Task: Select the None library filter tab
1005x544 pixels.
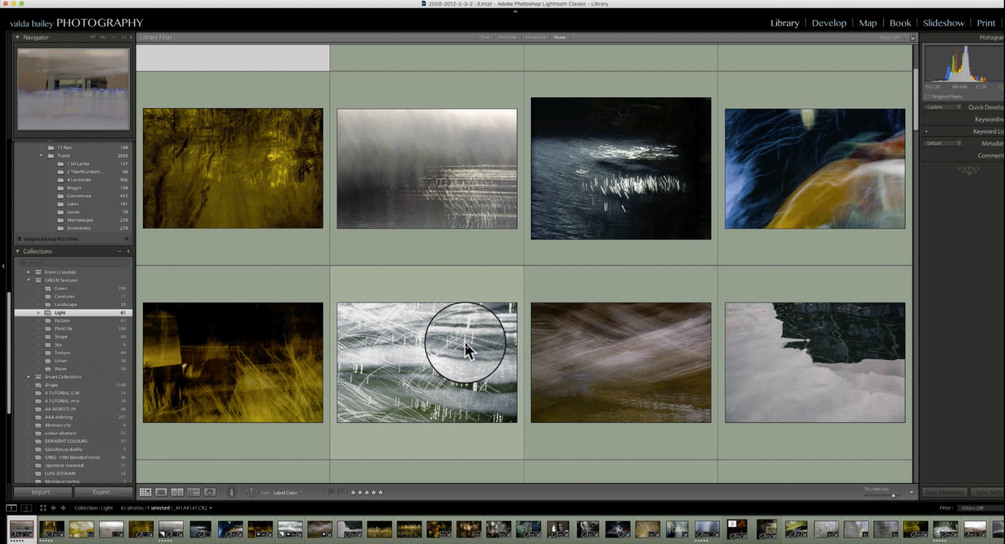Action: tap(560, 38)
